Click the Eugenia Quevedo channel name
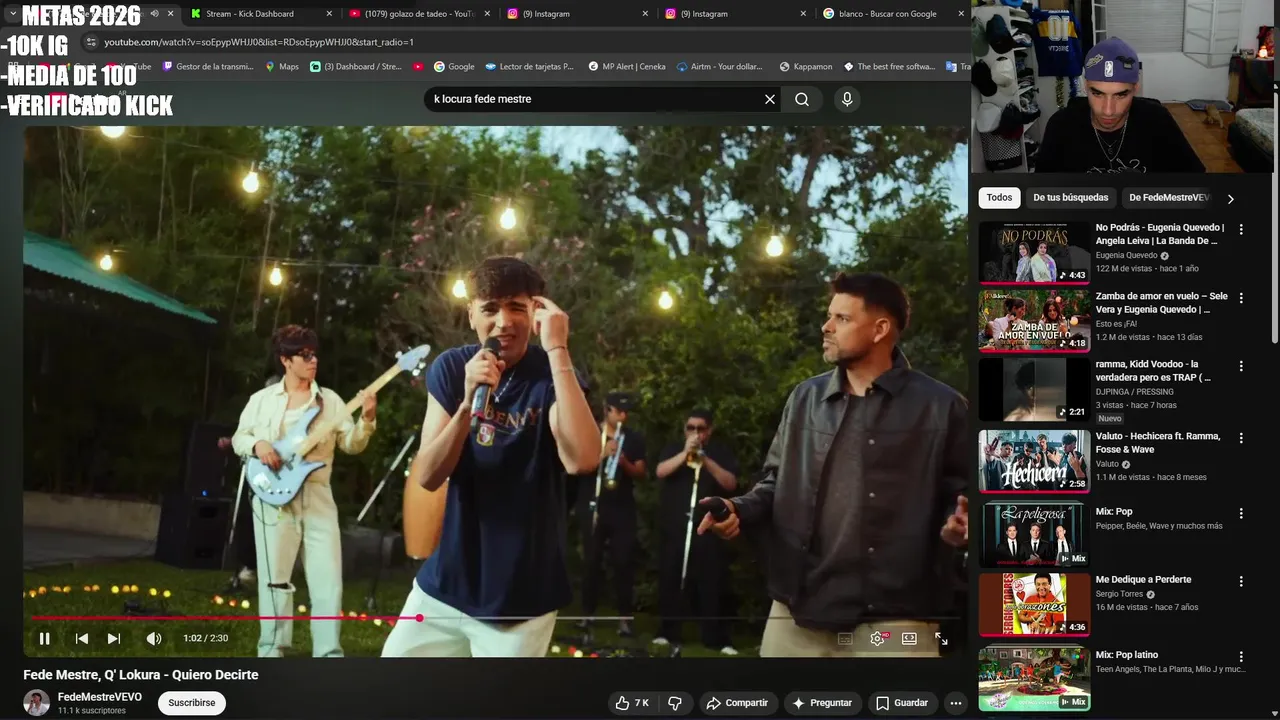Viewport: 1280px width, 720px height. (1127, 255)
